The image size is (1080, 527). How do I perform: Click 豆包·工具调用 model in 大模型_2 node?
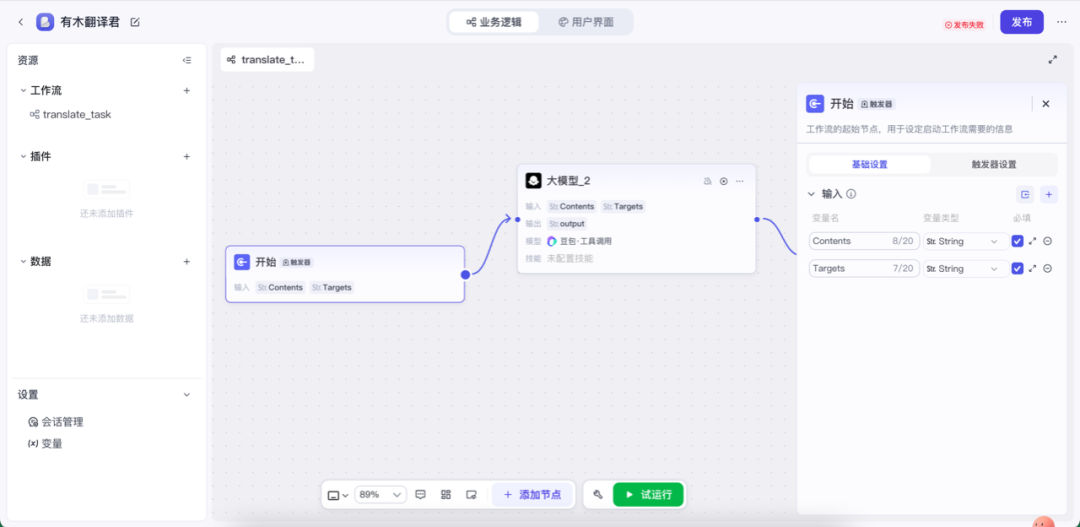579,241
